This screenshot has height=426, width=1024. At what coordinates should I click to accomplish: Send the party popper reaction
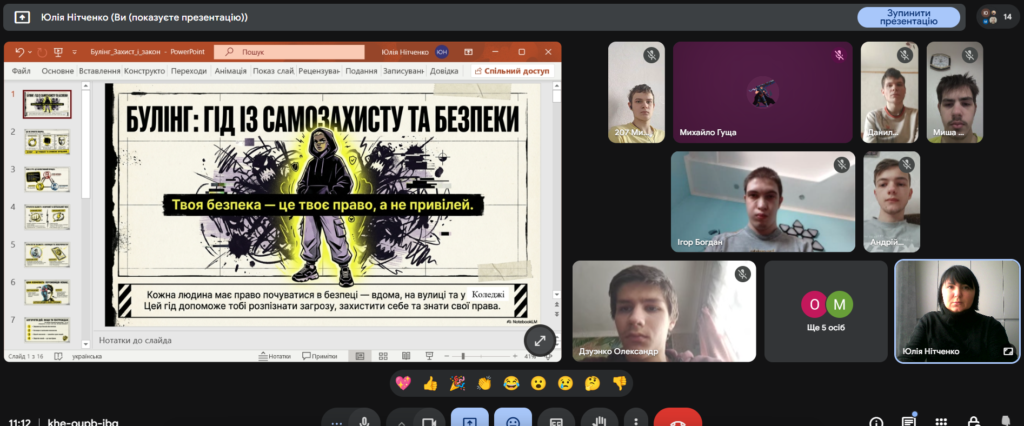point(457,382)
